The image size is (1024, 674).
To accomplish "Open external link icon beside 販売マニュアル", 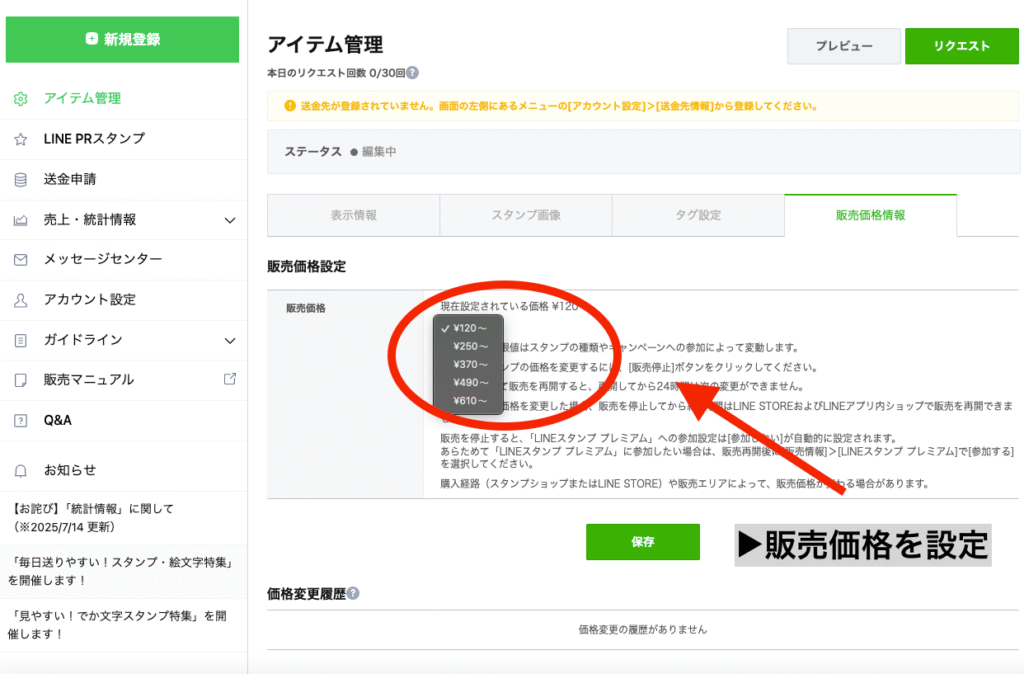I will click(230, 379).
